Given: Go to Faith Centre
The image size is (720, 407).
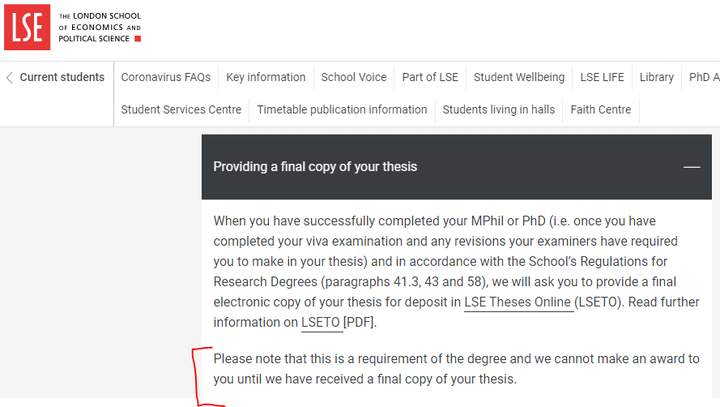Looking at the screenshot, I should click(601, 110).
